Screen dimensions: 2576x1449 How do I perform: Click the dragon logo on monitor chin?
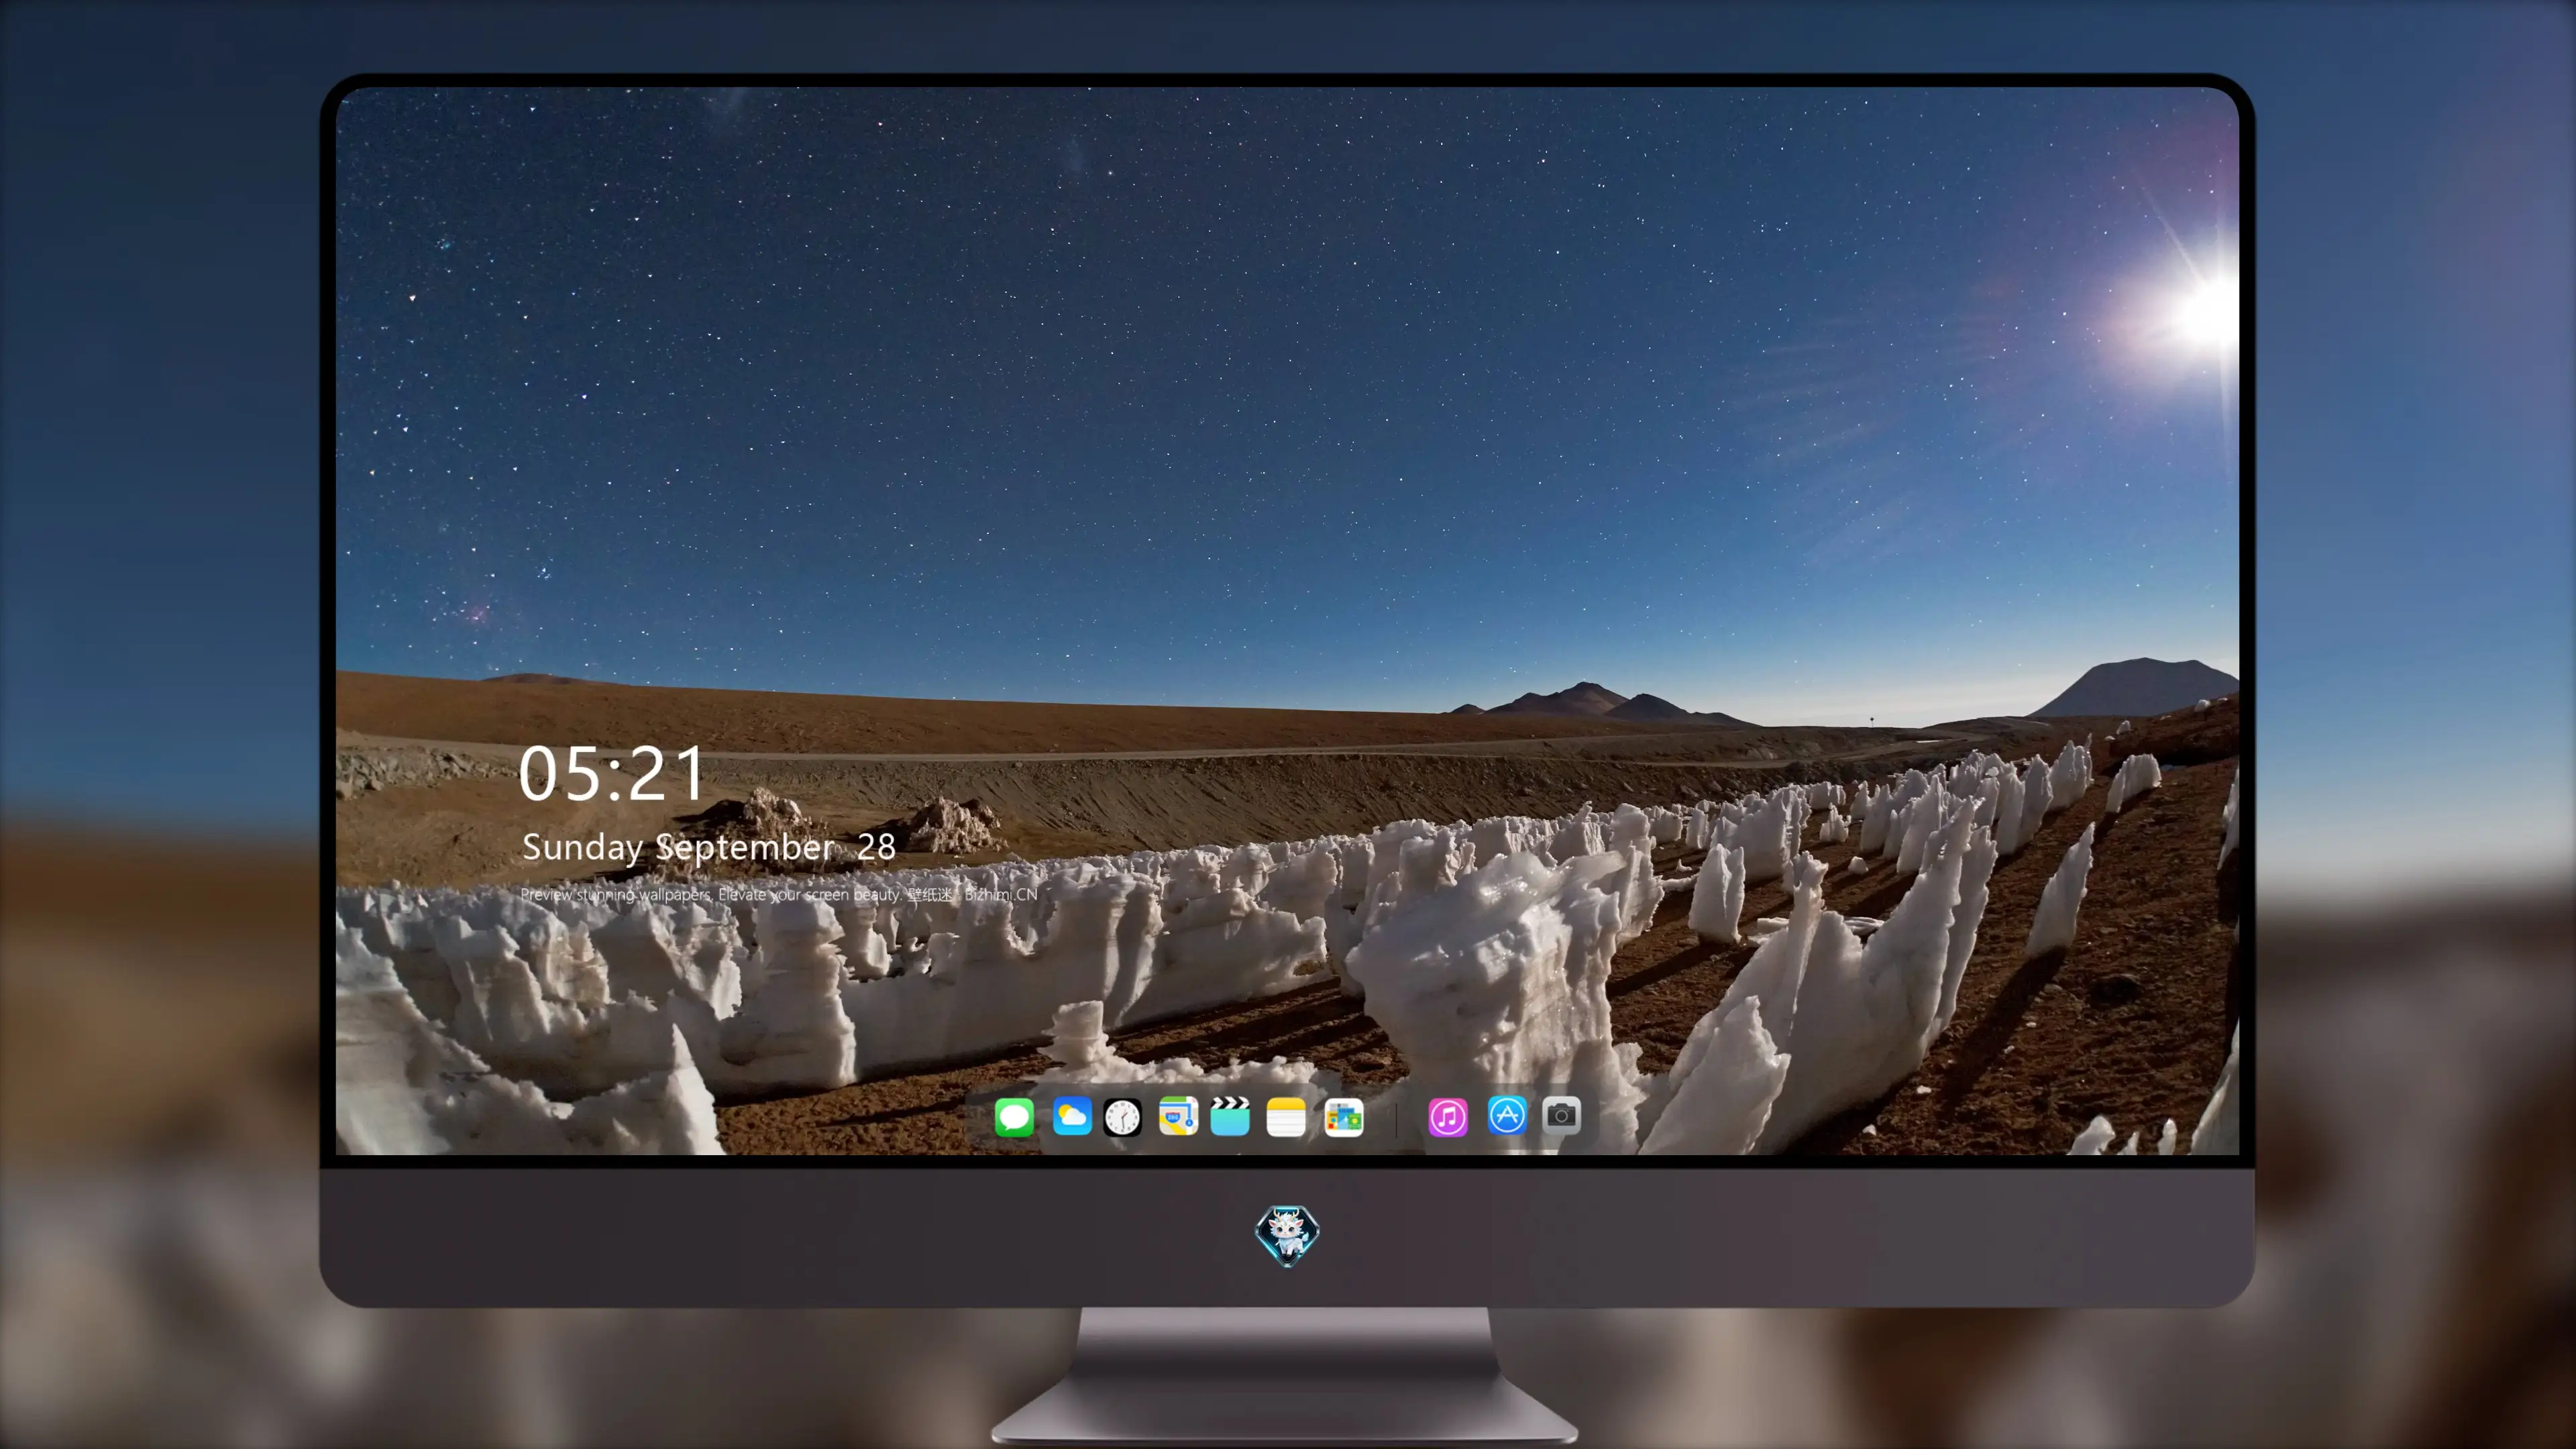pos(1287,1235)
